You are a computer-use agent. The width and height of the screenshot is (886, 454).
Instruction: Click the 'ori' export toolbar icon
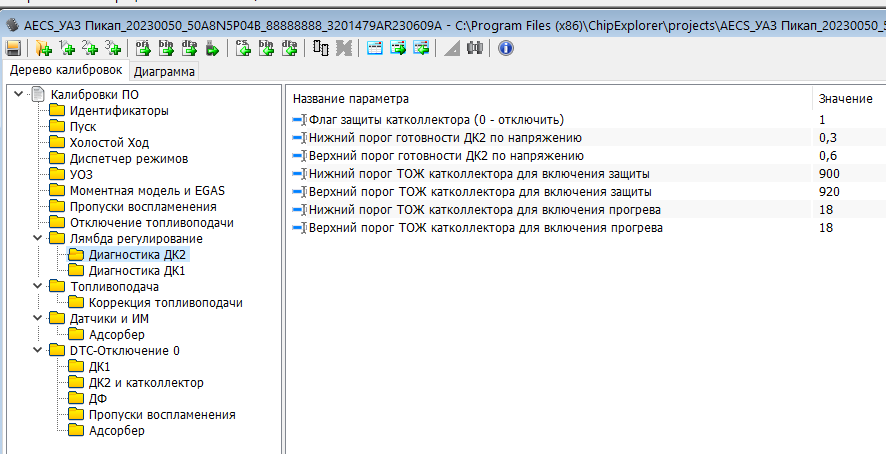pos(142,47)
